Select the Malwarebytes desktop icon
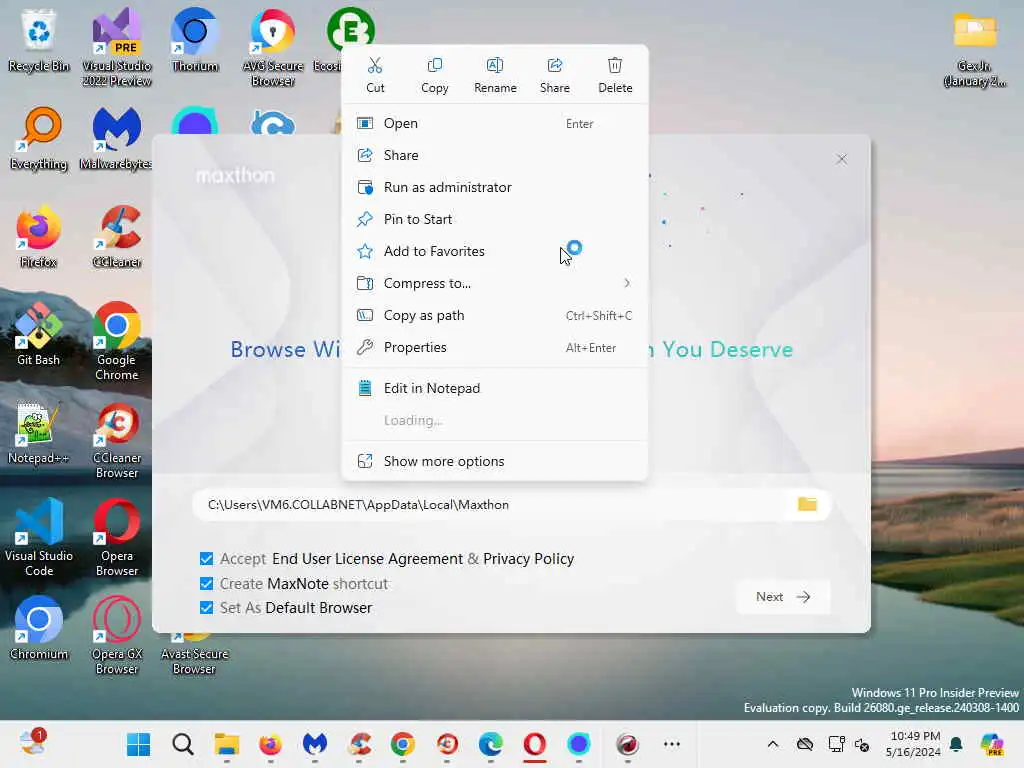Viewport: 1024px width, 768px height. coord(116,138)
